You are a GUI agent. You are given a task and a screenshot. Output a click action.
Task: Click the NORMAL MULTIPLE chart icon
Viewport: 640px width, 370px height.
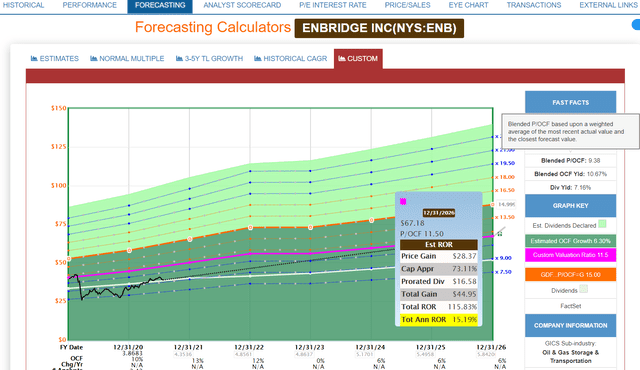(93, 58)
